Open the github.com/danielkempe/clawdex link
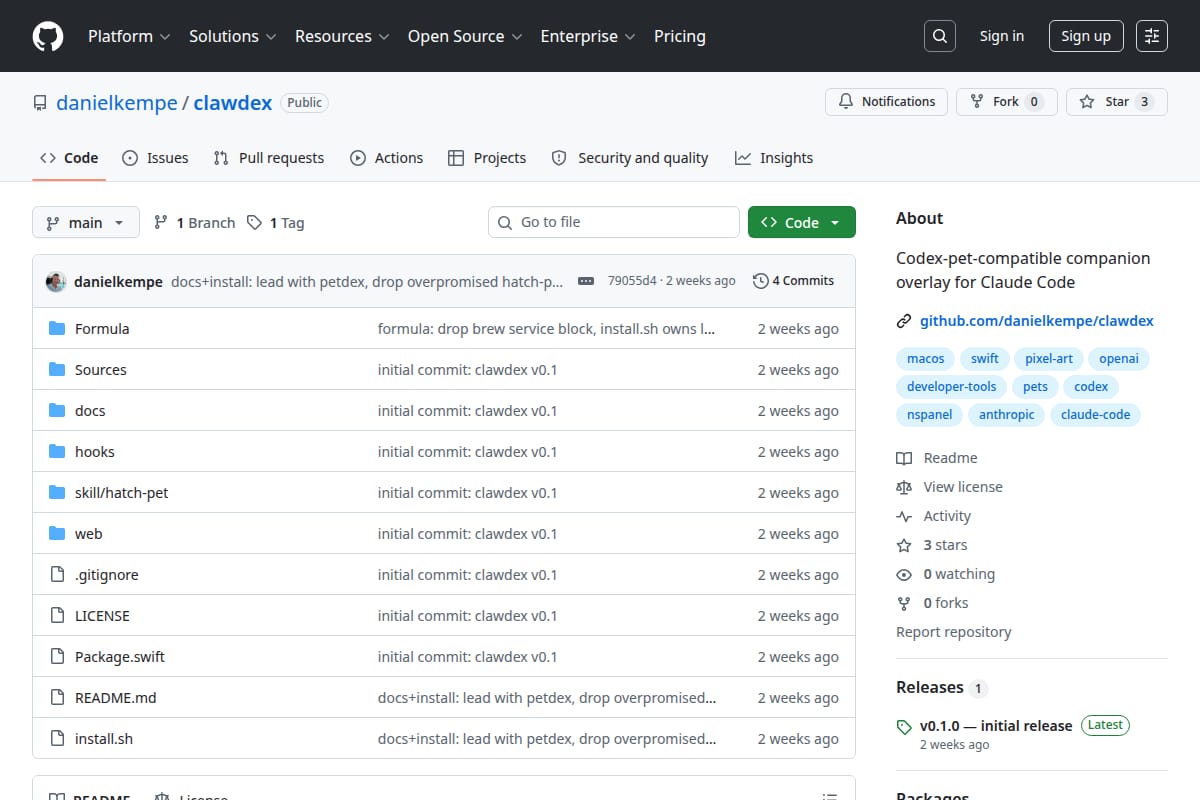The image size is (1200, 800). pos(1037,321)
